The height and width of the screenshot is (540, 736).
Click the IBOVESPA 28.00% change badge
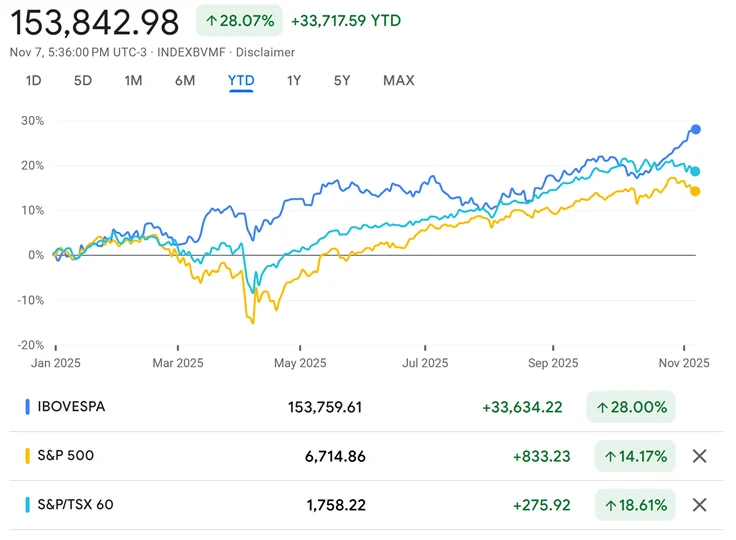(631, 408)
